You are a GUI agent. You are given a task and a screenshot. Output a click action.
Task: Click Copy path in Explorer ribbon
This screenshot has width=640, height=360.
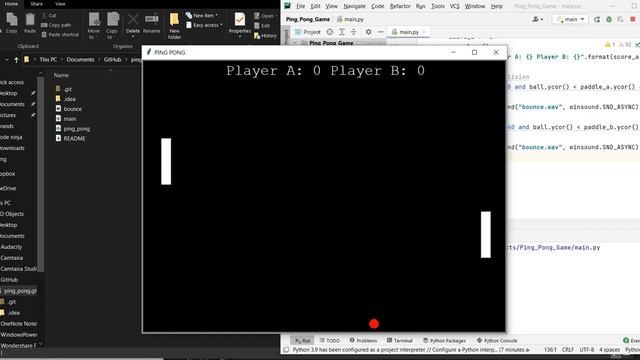coord(56,25)
